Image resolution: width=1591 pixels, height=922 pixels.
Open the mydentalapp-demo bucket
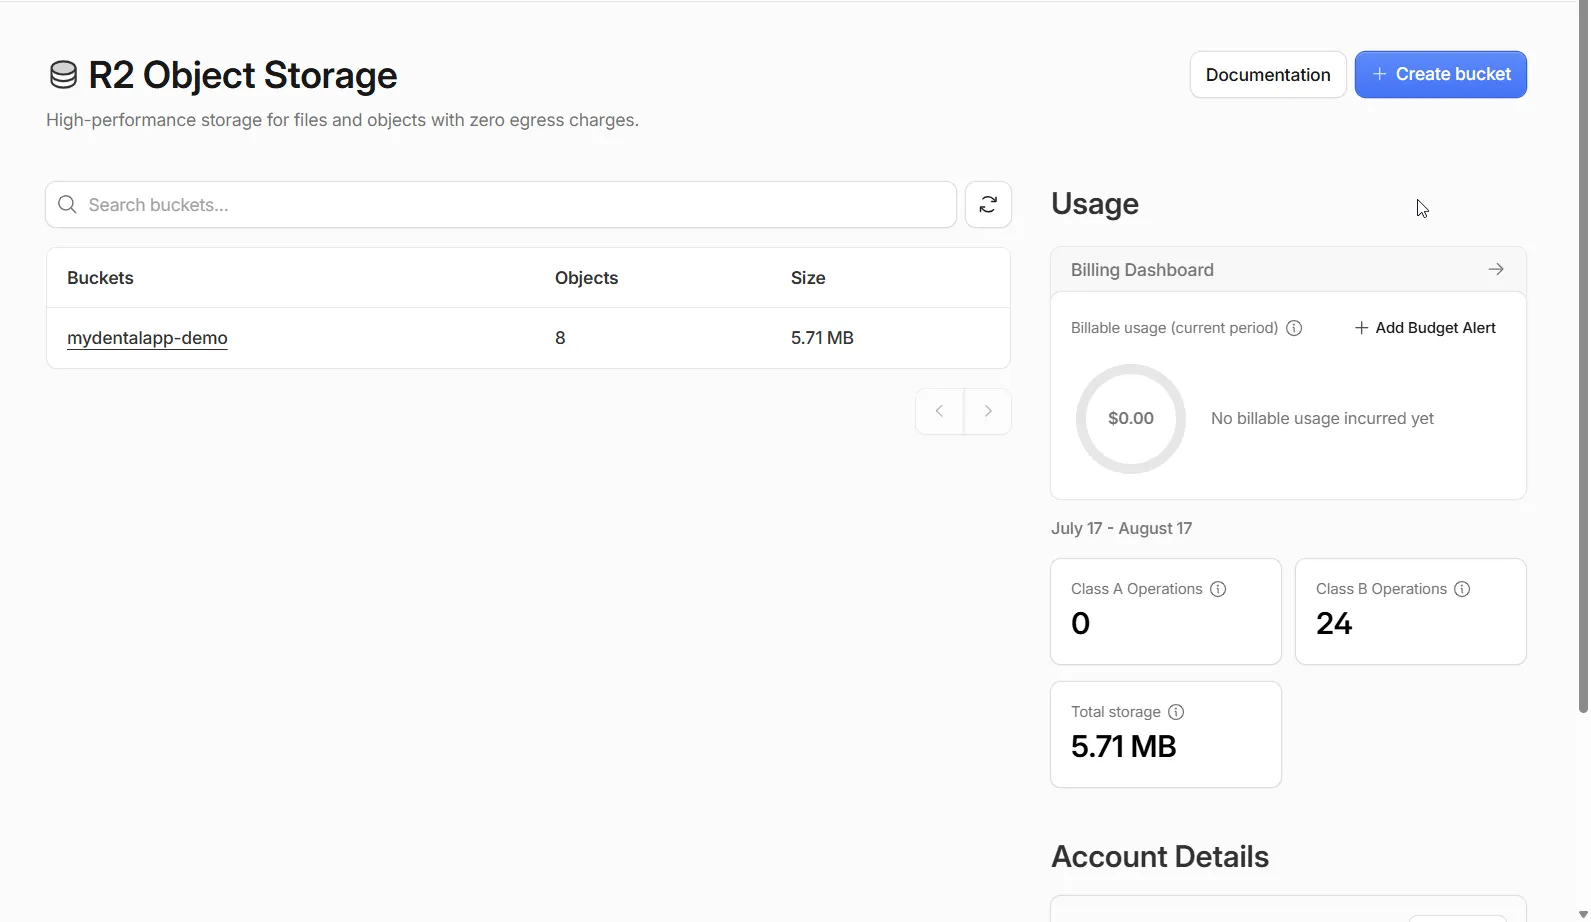point(147,338)
